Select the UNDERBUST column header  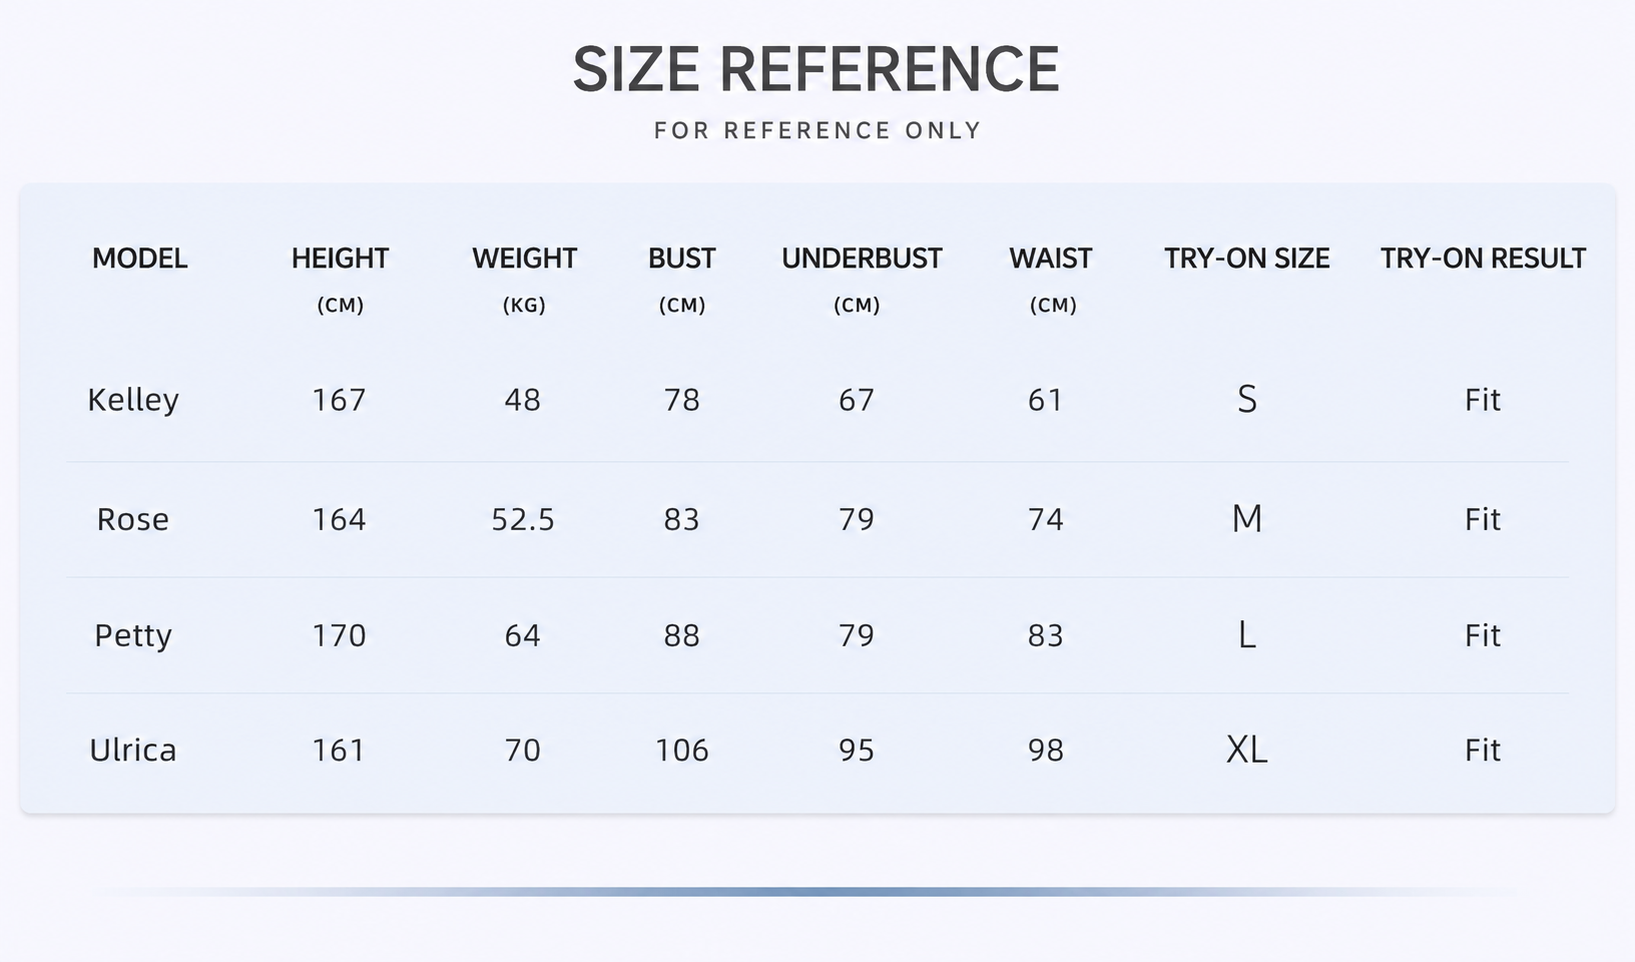[861, 278]
